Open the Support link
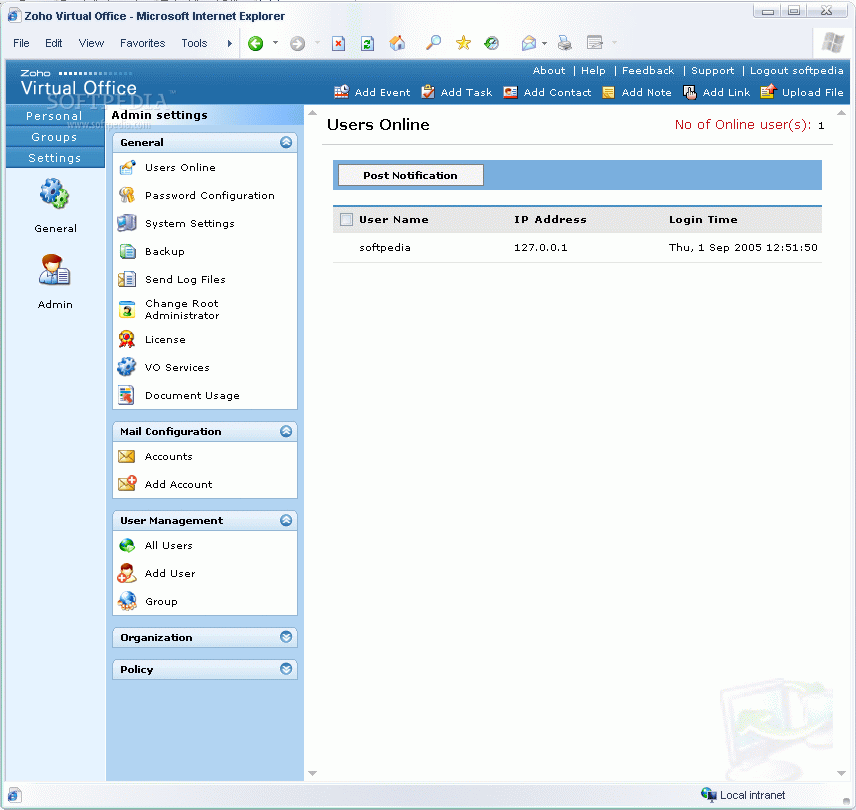 712,70
